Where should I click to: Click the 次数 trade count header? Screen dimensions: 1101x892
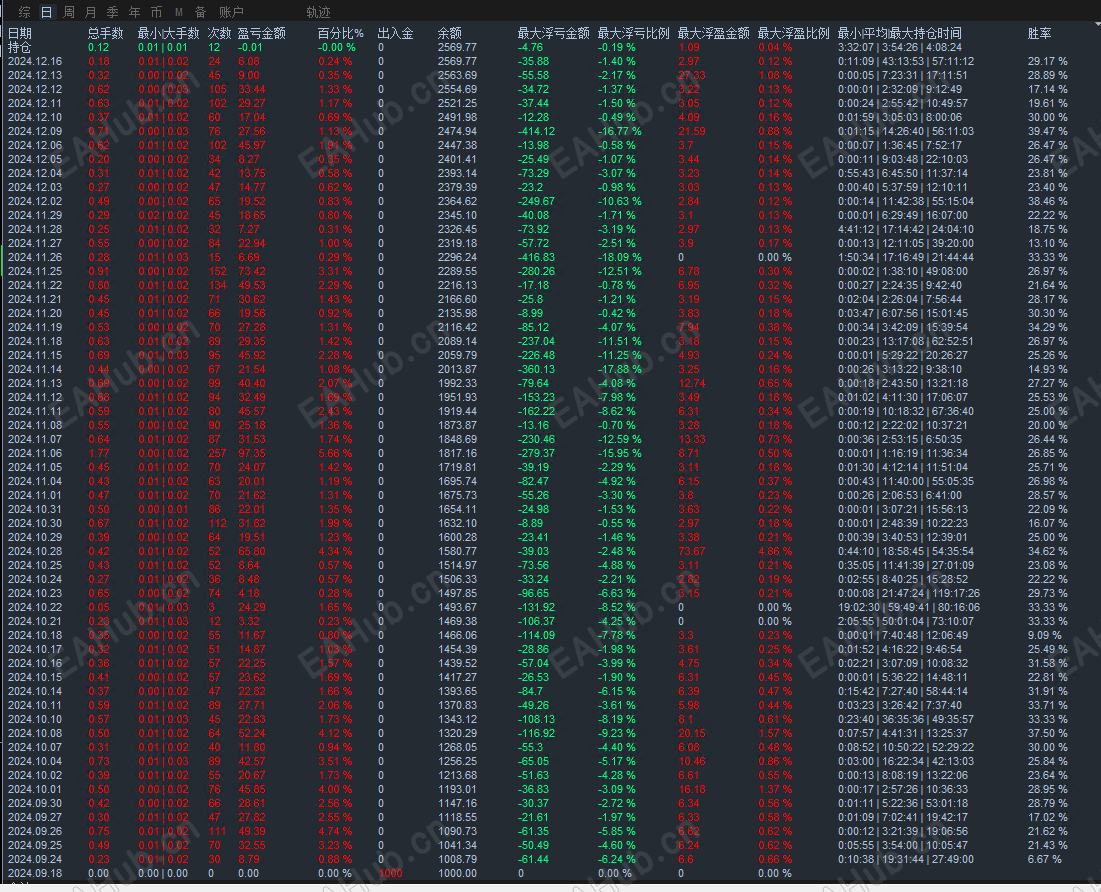(x=219, y=33)
